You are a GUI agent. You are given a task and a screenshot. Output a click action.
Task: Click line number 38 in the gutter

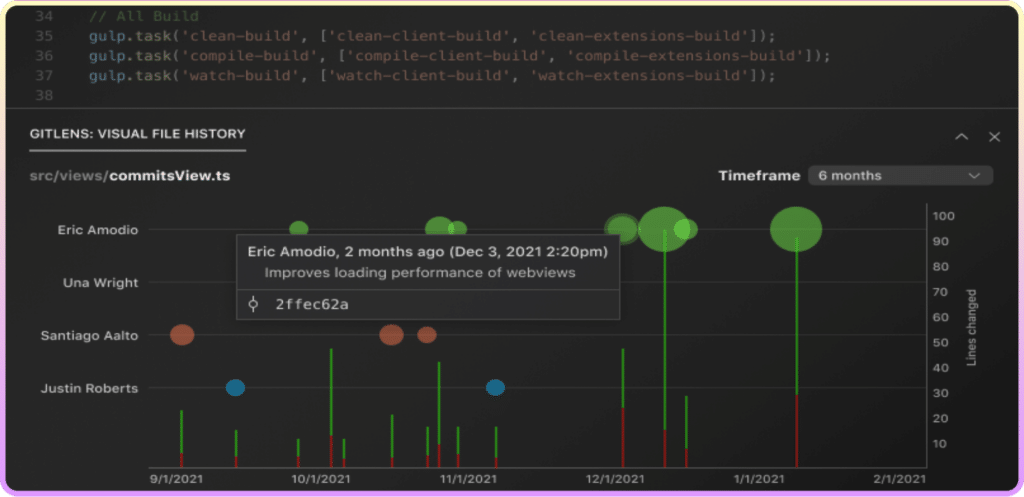pyautogui.click(x=43, y=97)
